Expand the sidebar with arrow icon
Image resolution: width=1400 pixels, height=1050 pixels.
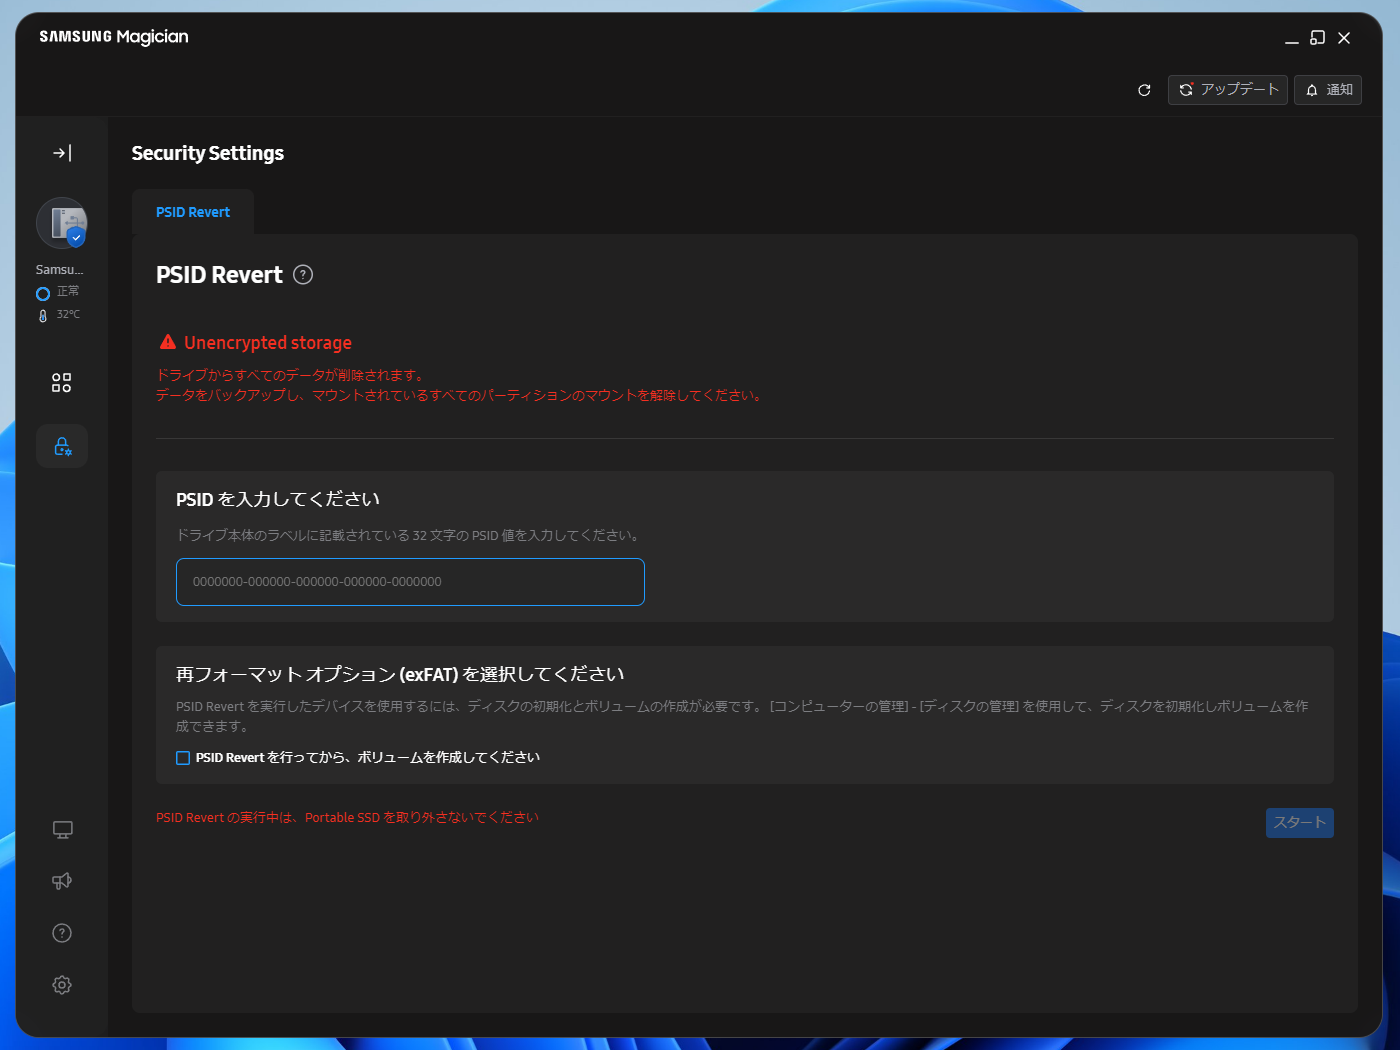coord(62,153)
